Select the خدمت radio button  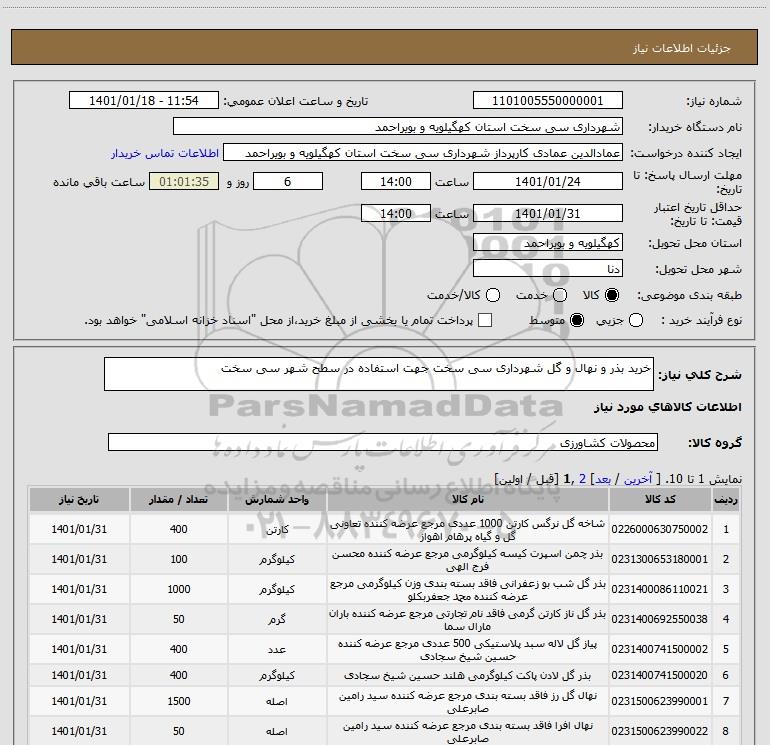tap(560, 295)
